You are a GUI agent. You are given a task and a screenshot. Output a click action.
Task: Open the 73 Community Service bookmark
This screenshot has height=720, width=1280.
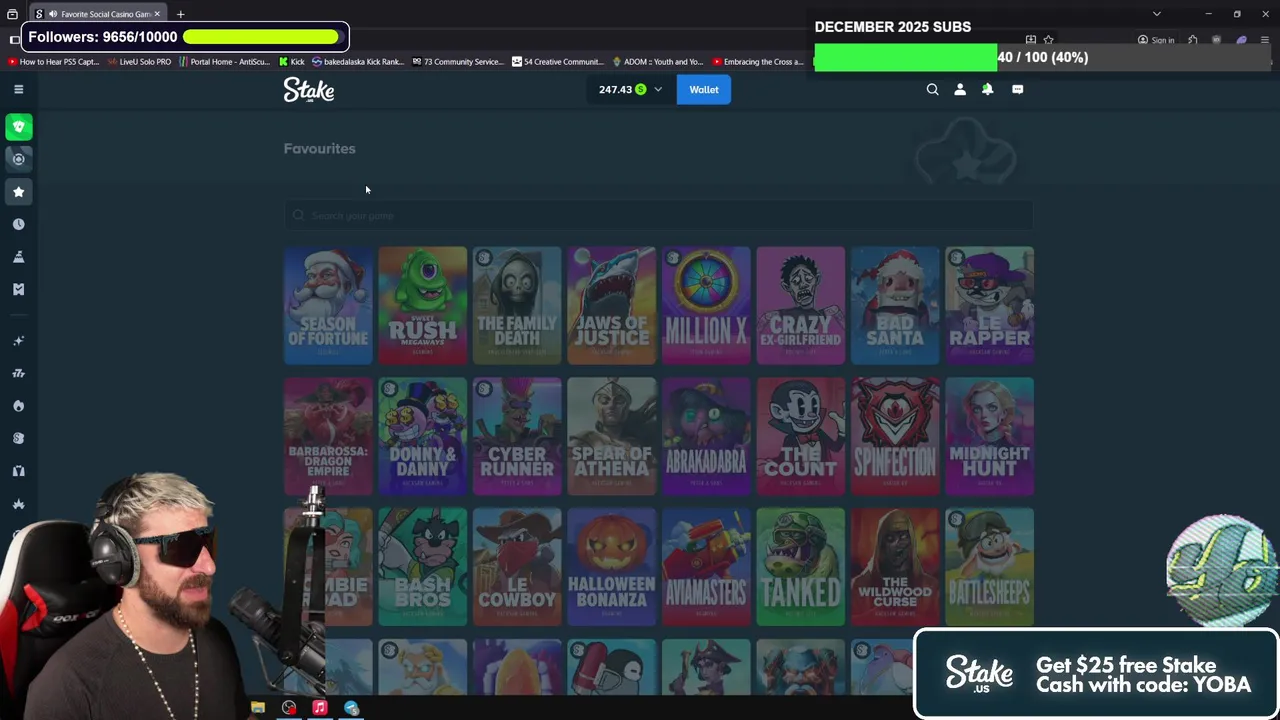click(x=458, y=62)
